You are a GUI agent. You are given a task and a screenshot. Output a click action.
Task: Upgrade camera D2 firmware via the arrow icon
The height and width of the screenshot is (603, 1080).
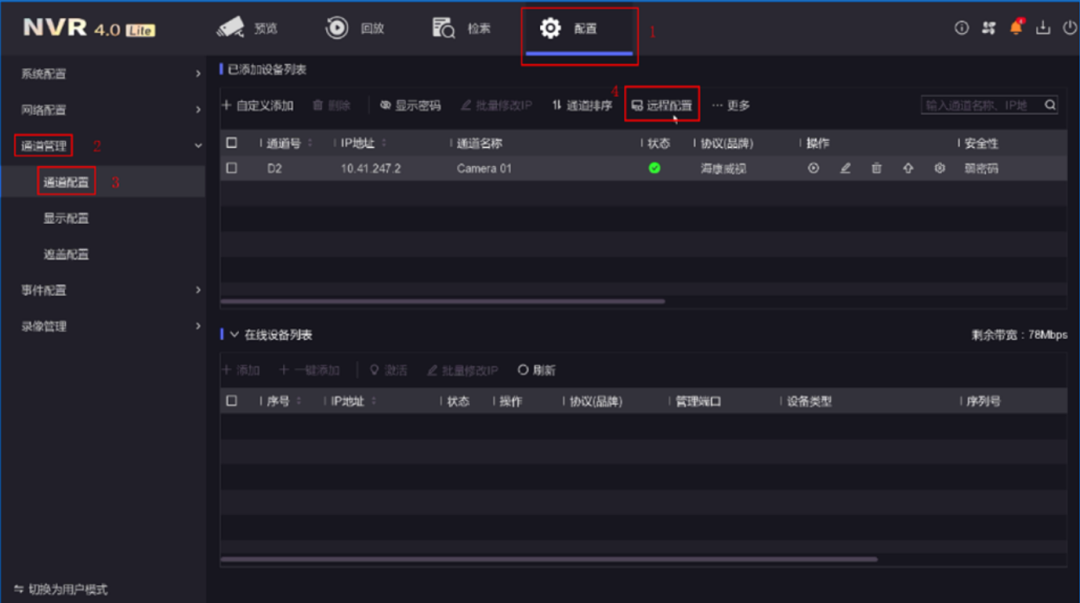pos(907,168)
